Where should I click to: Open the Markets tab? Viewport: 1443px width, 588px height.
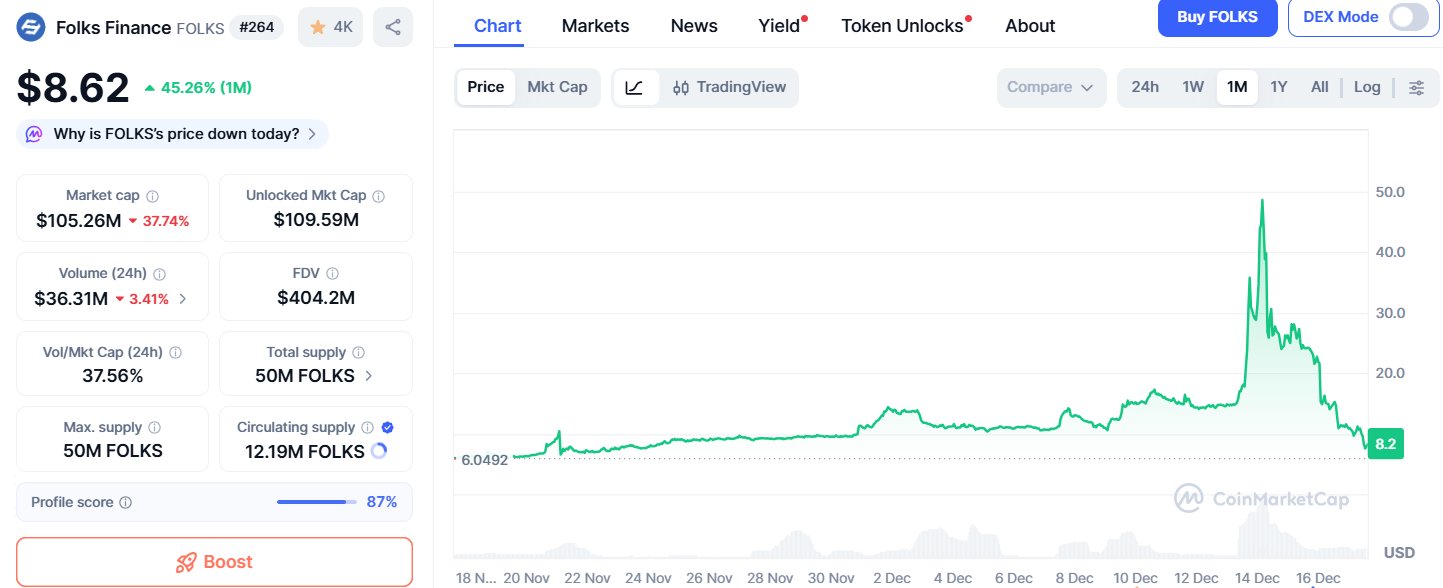[595, 26]
